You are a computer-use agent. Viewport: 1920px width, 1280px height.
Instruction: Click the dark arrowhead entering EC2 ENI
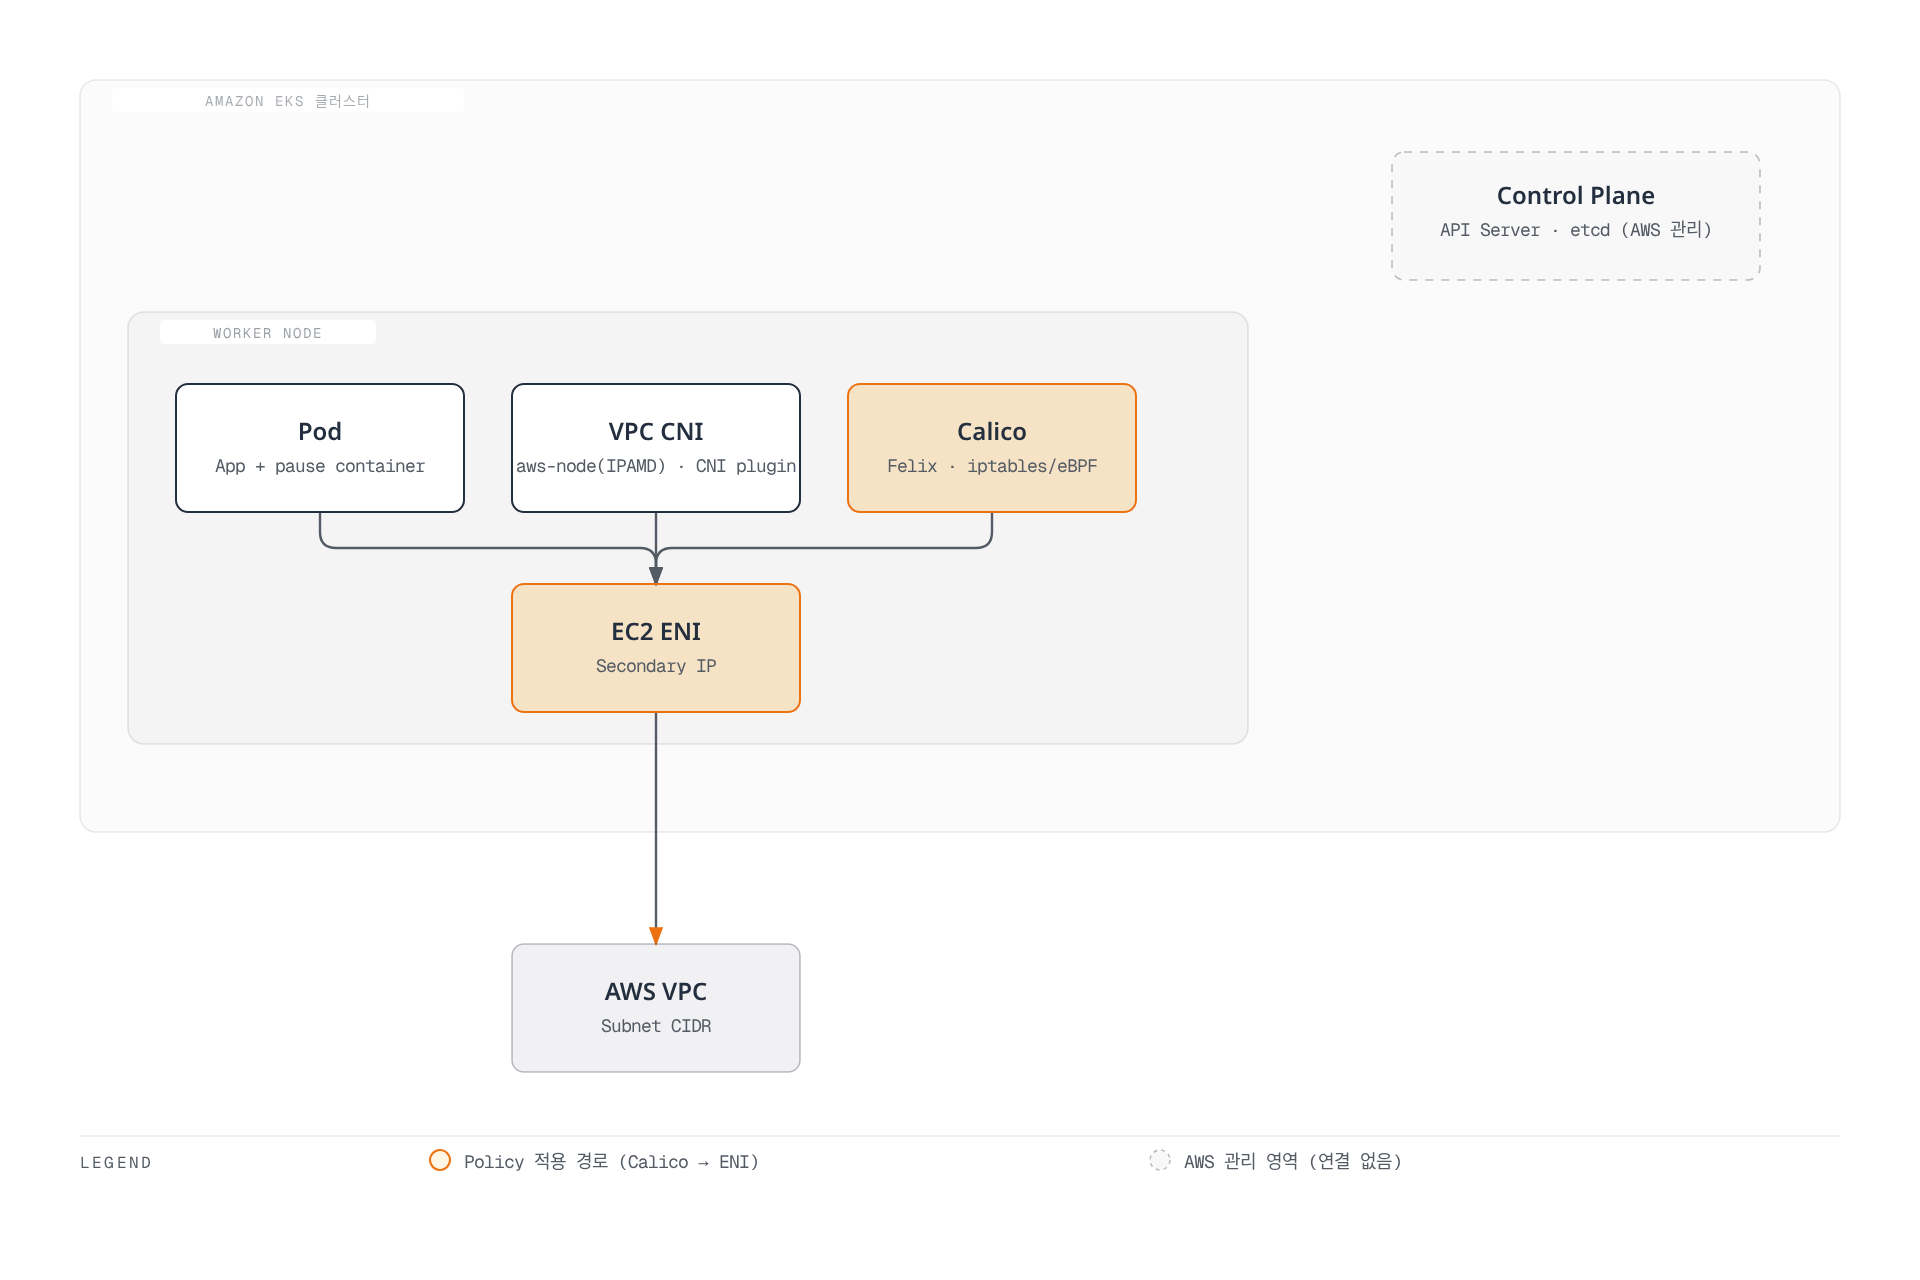pyautogui.click(x=656, y=576)
